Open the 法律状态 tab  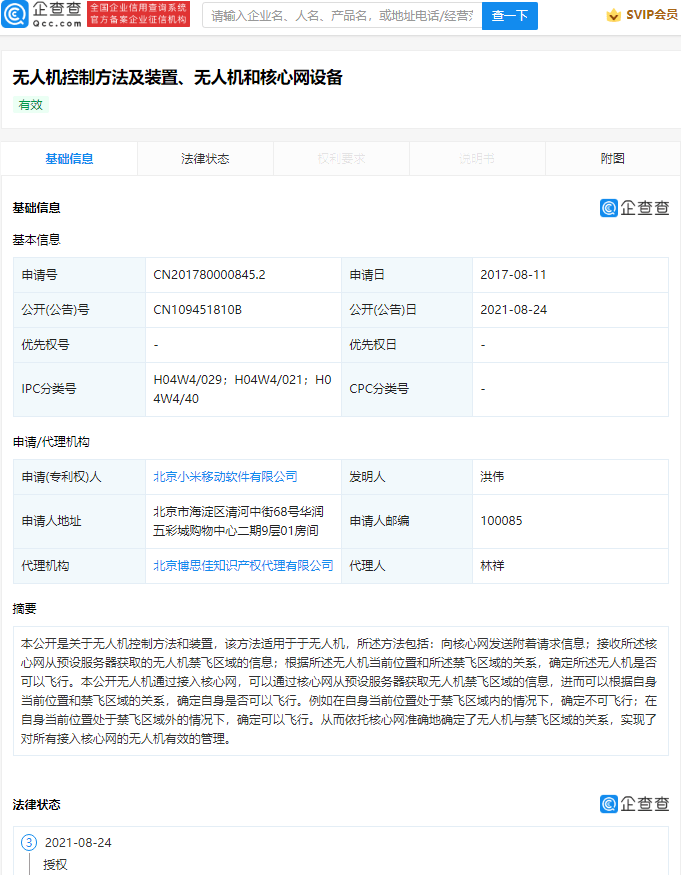point(205,159)
